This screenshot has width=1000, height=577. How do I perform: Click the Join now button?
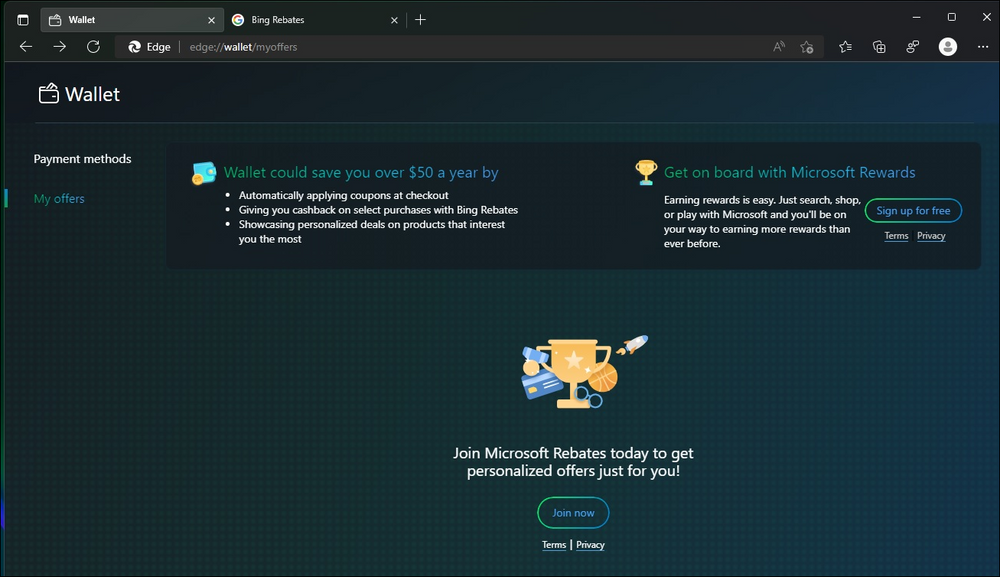(573, 512)
